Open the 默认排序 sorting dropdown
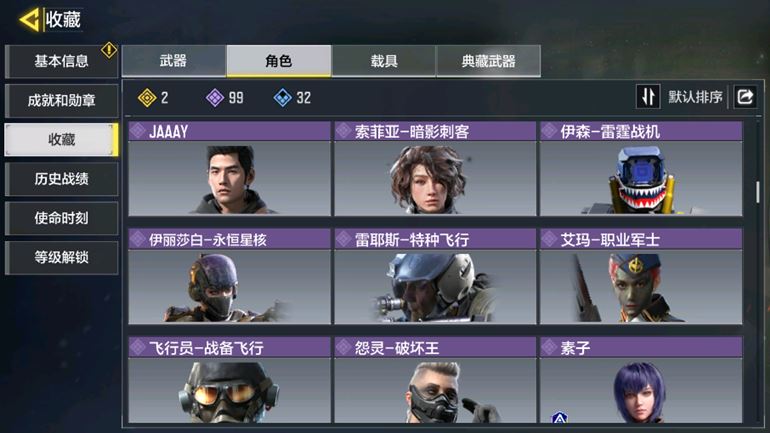Viewport: 770px width, 433px height. pos(695,97)
